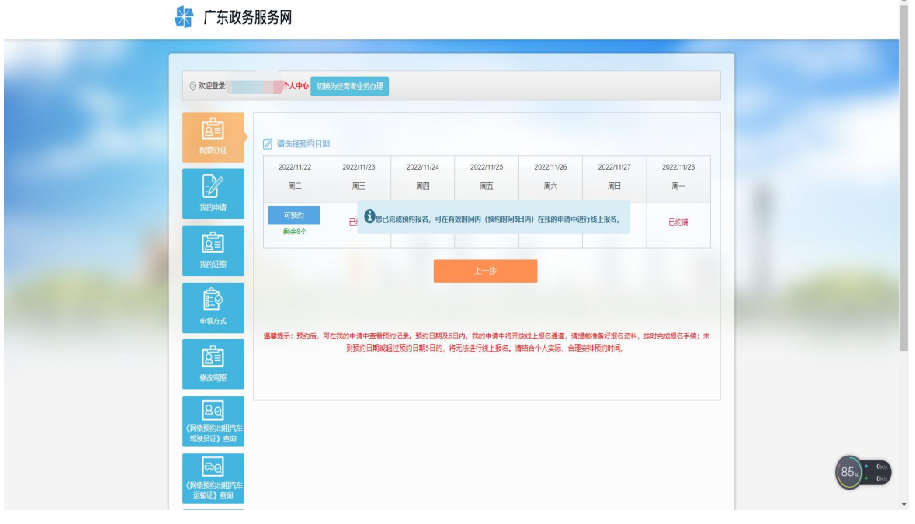The width and height of the screenshot is (915, 524).
Task: Select the blue 可预约 slot for 2022/11/22
Action: click(x=294, y=215)
